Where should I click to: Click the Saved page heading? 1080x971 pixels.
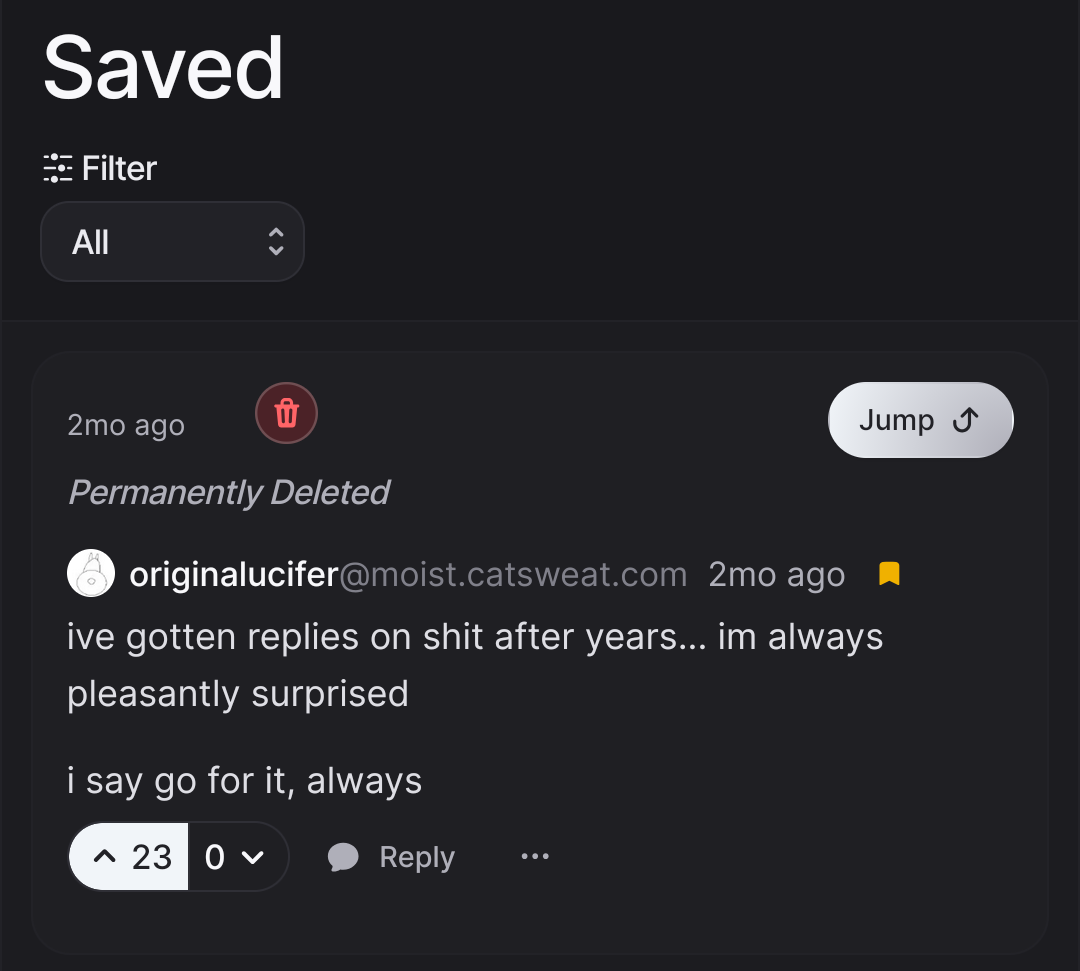coord(163,68)
